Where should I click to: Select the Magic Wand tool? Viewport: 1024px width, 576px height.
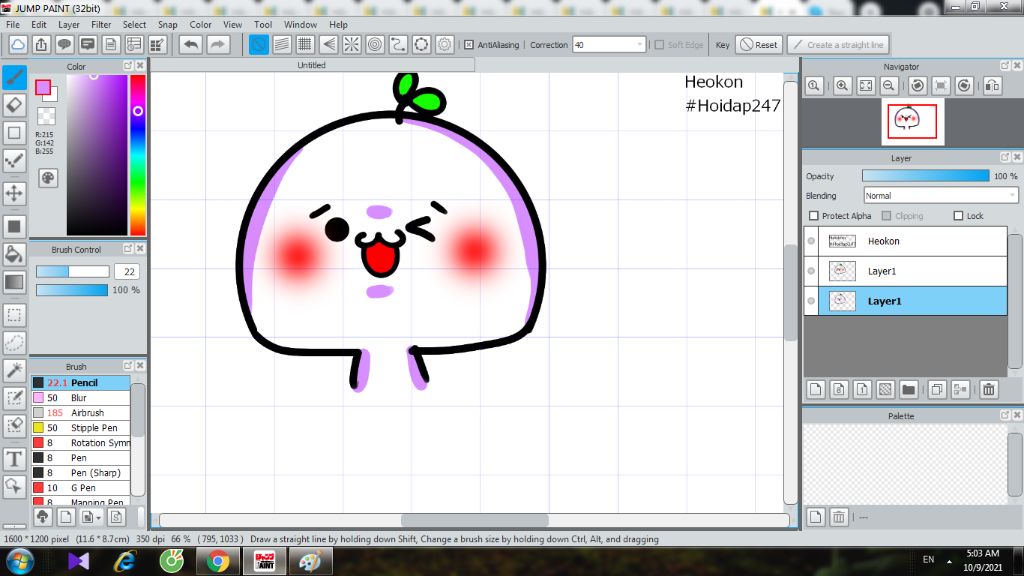pos(14,370)
